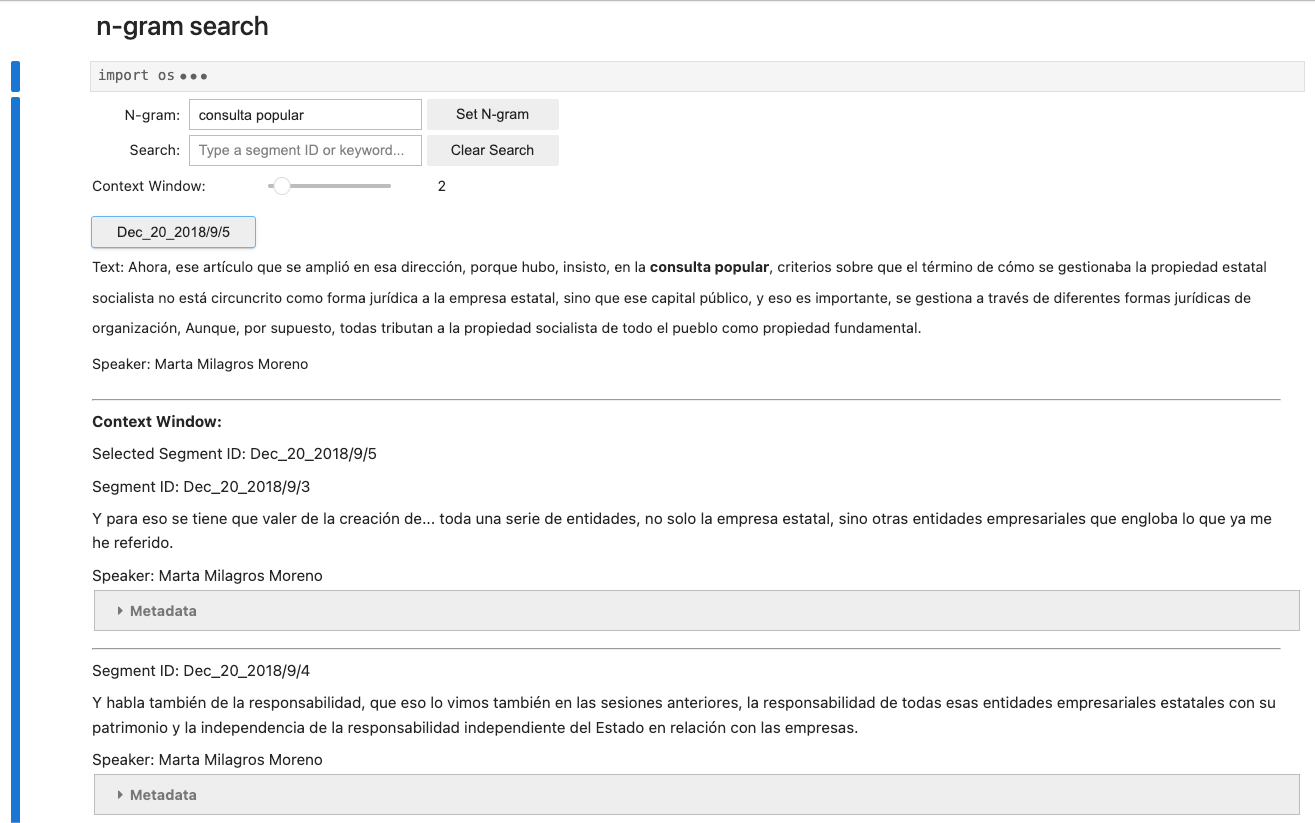Click the short blue bar beside the code cell
This screenshot has width=1315, height=823.
[x=15, y=77]
